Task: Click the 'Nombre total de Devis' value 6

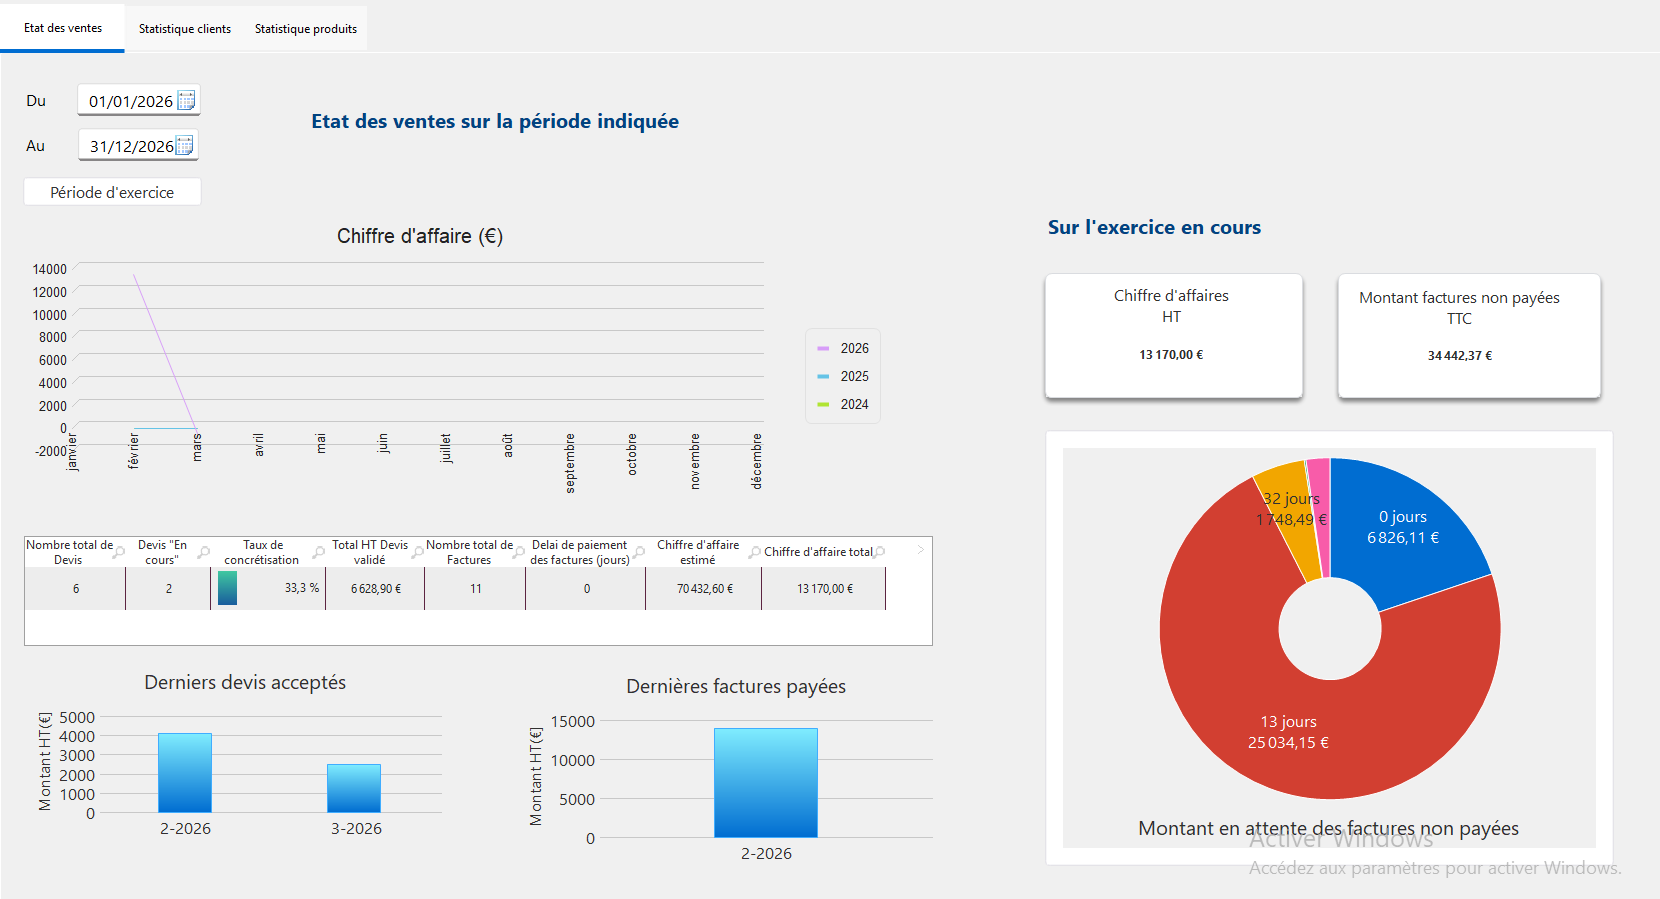Action: pyautogui.click(x=76, y=589)
